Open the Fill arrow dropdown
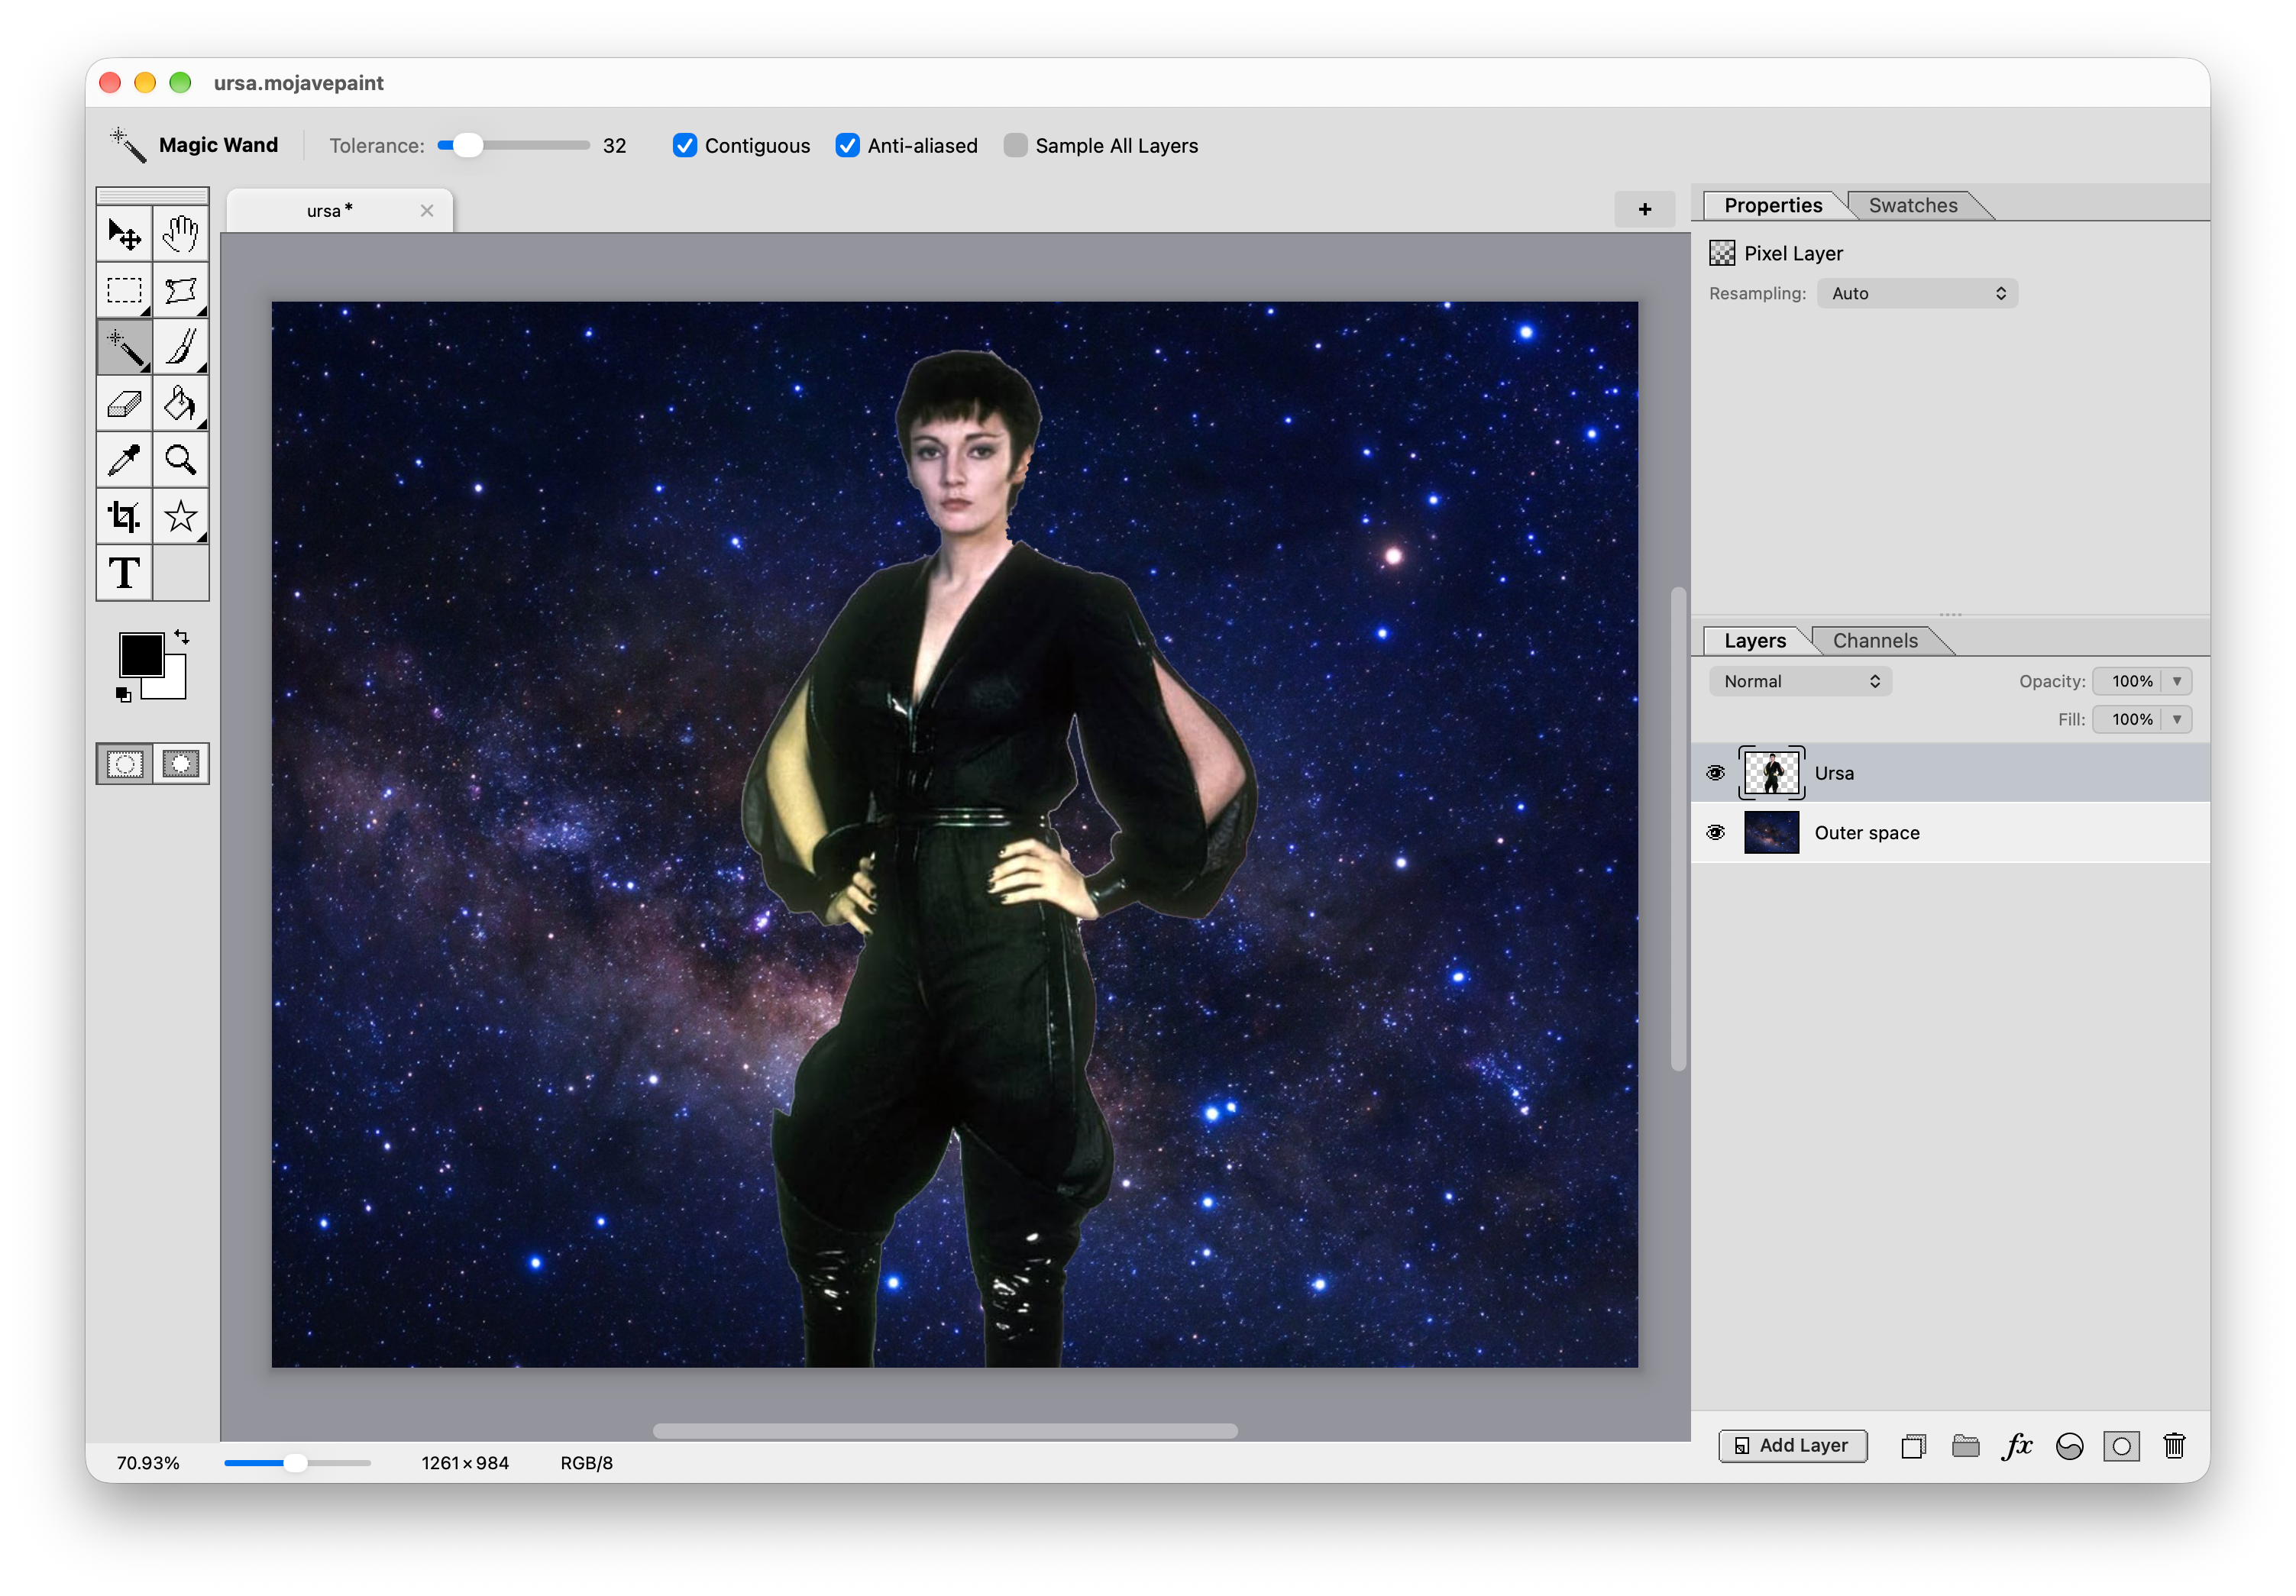The image size is (2296, 1596). point(2176,719)
